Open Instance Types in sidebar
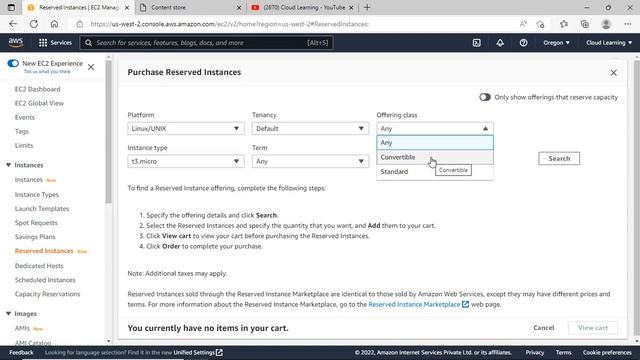This screenshot has height=360, width=640. [37, 195]
